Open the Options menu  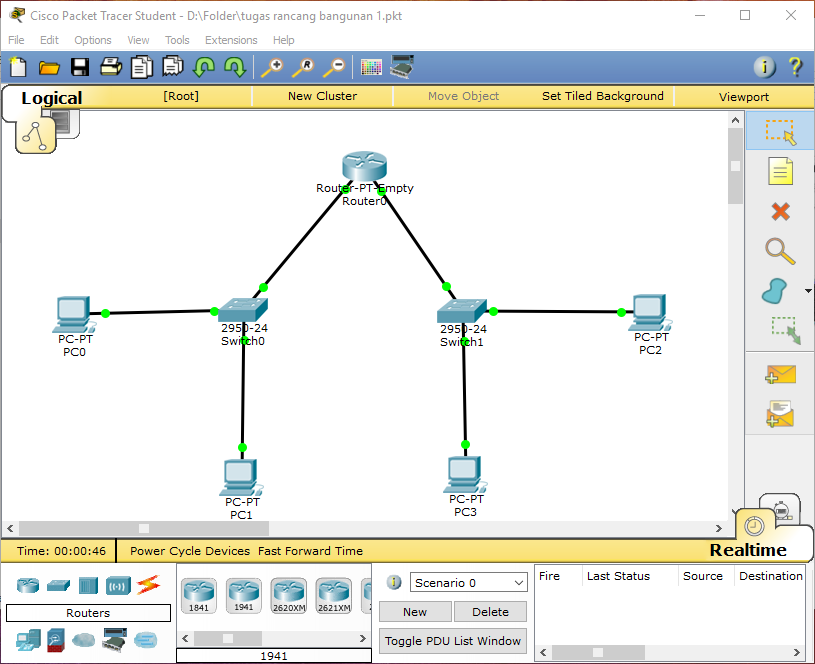coord(93,40)
